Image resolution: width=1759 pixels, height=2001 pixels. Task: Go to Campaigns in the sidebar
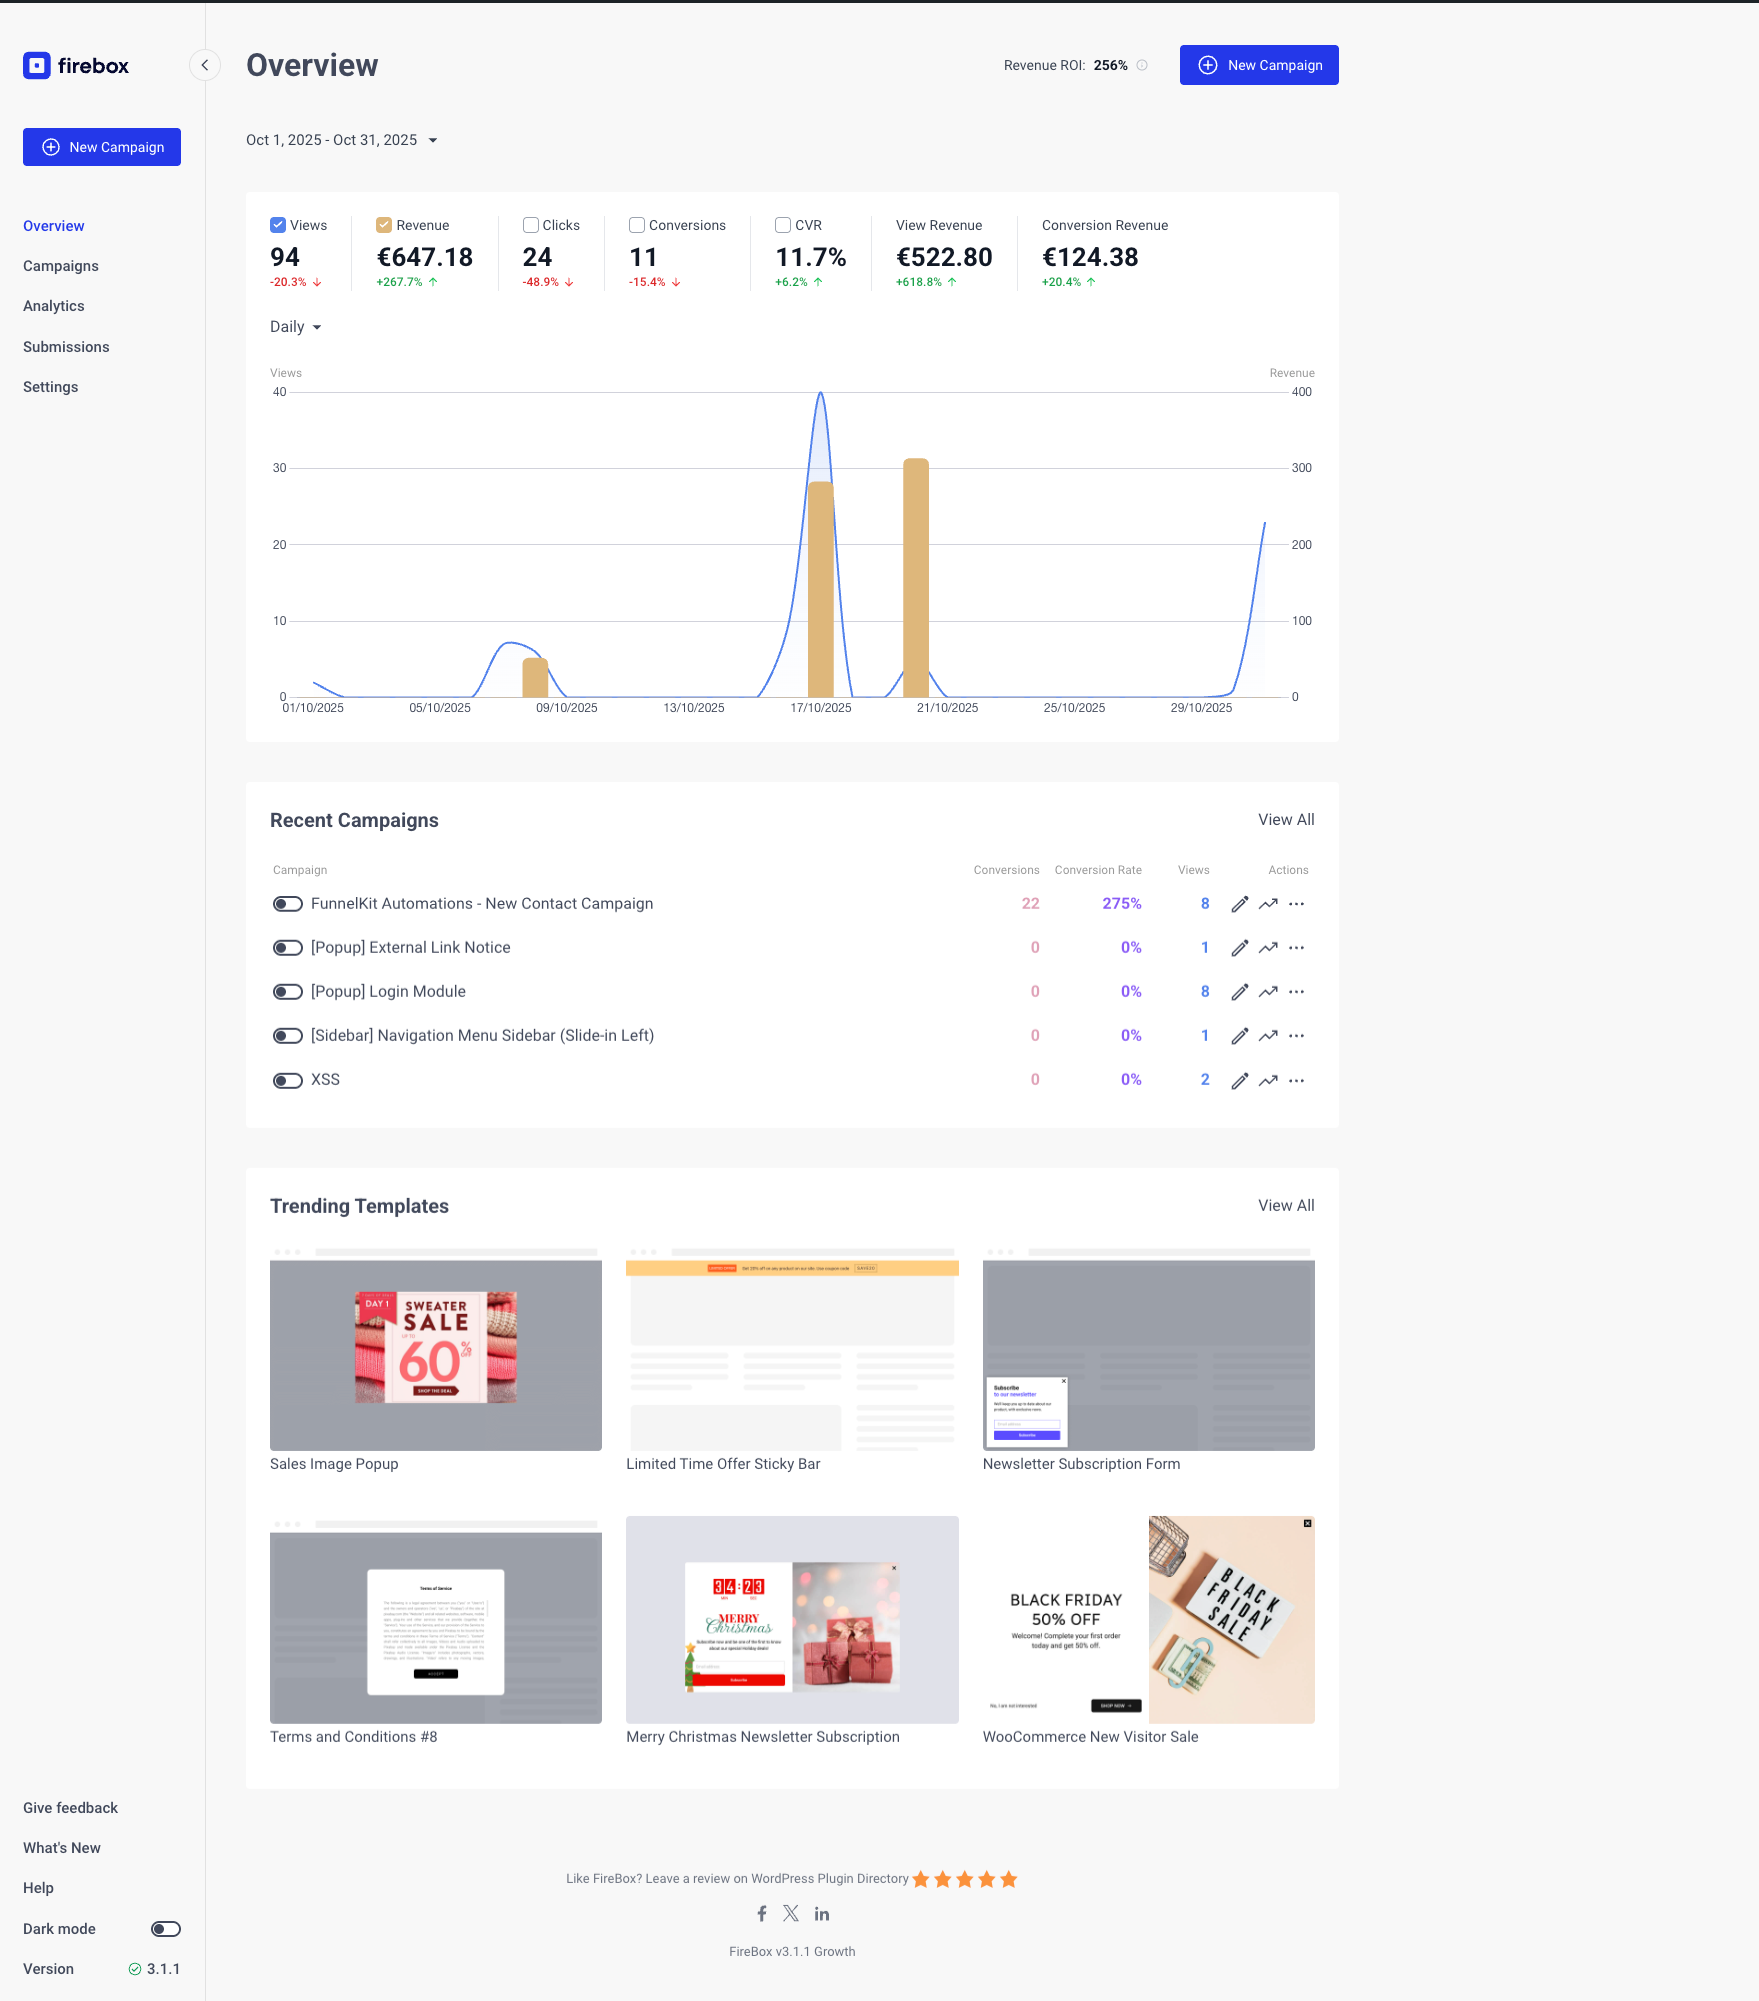click(61, 266)
